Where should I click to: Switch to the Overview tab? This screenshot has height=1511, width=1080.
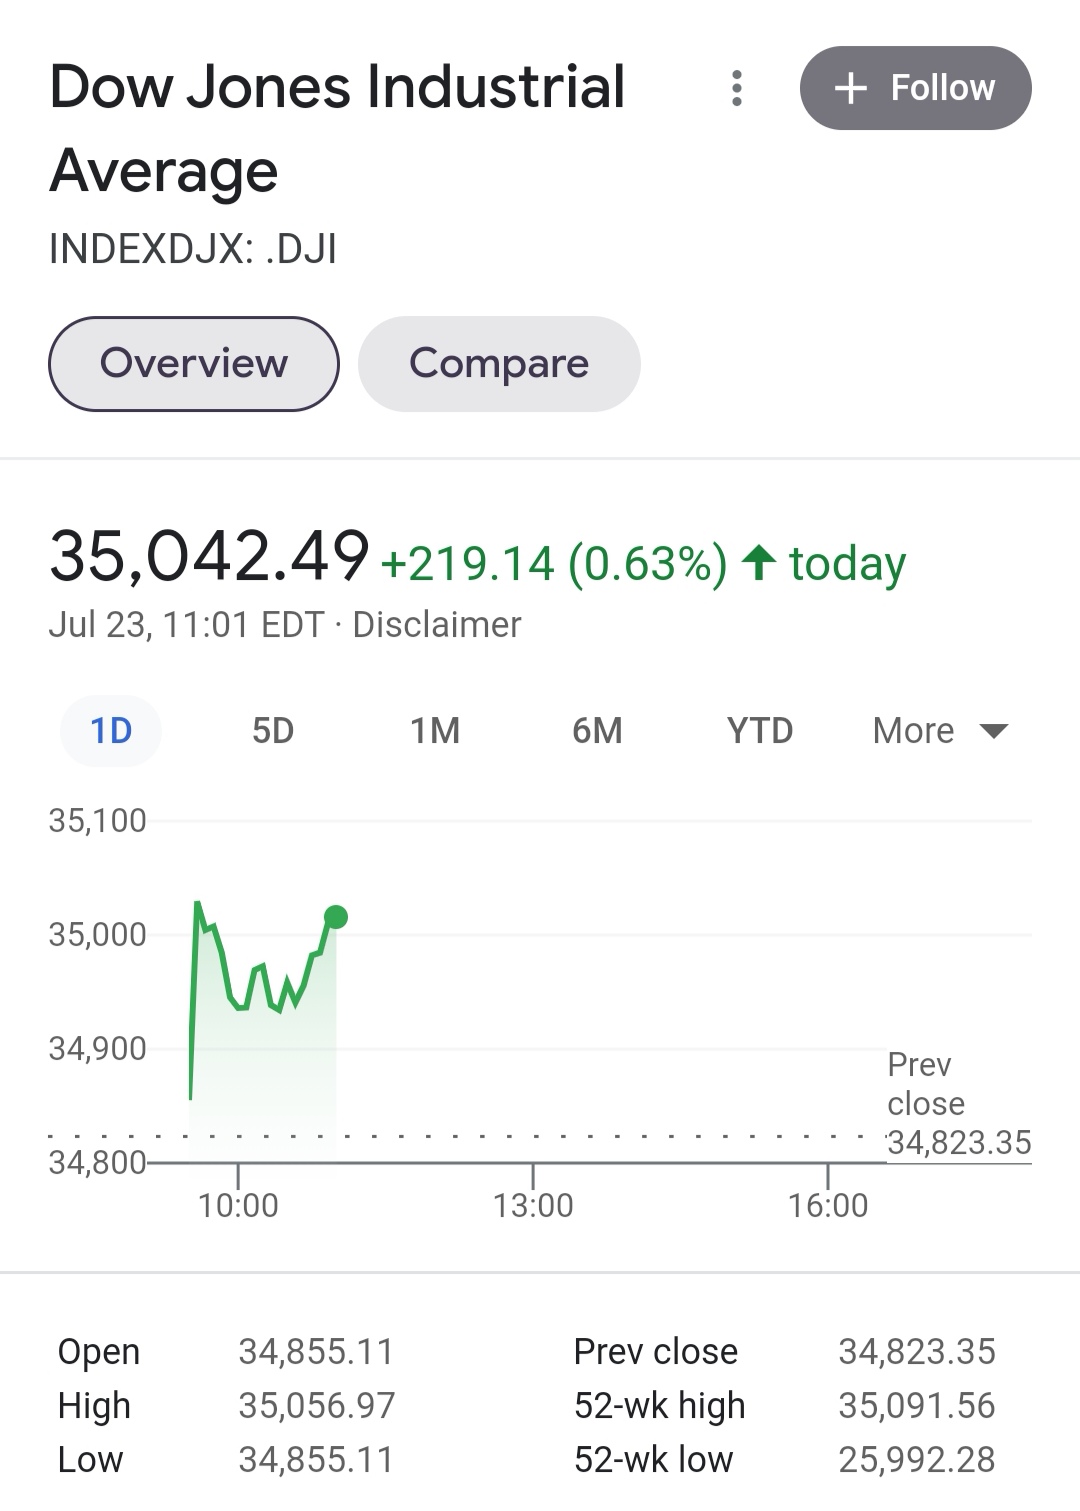coord(194,364)
